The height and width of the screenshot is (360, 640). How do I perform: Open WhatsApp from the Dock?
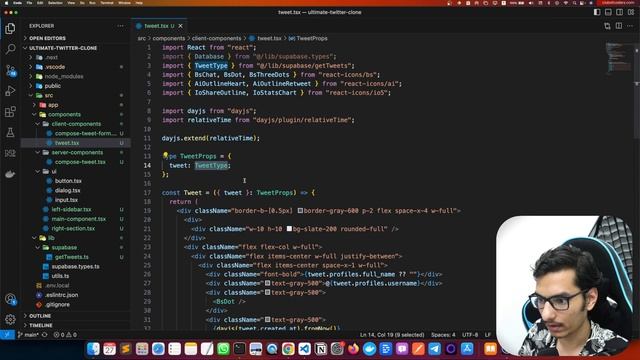click(x=223, y=349)
